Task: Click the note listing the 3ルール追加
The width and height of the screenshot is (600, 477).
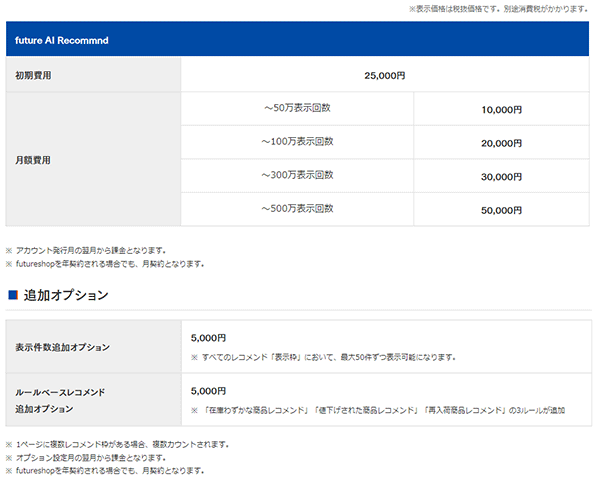Action: 378,410
